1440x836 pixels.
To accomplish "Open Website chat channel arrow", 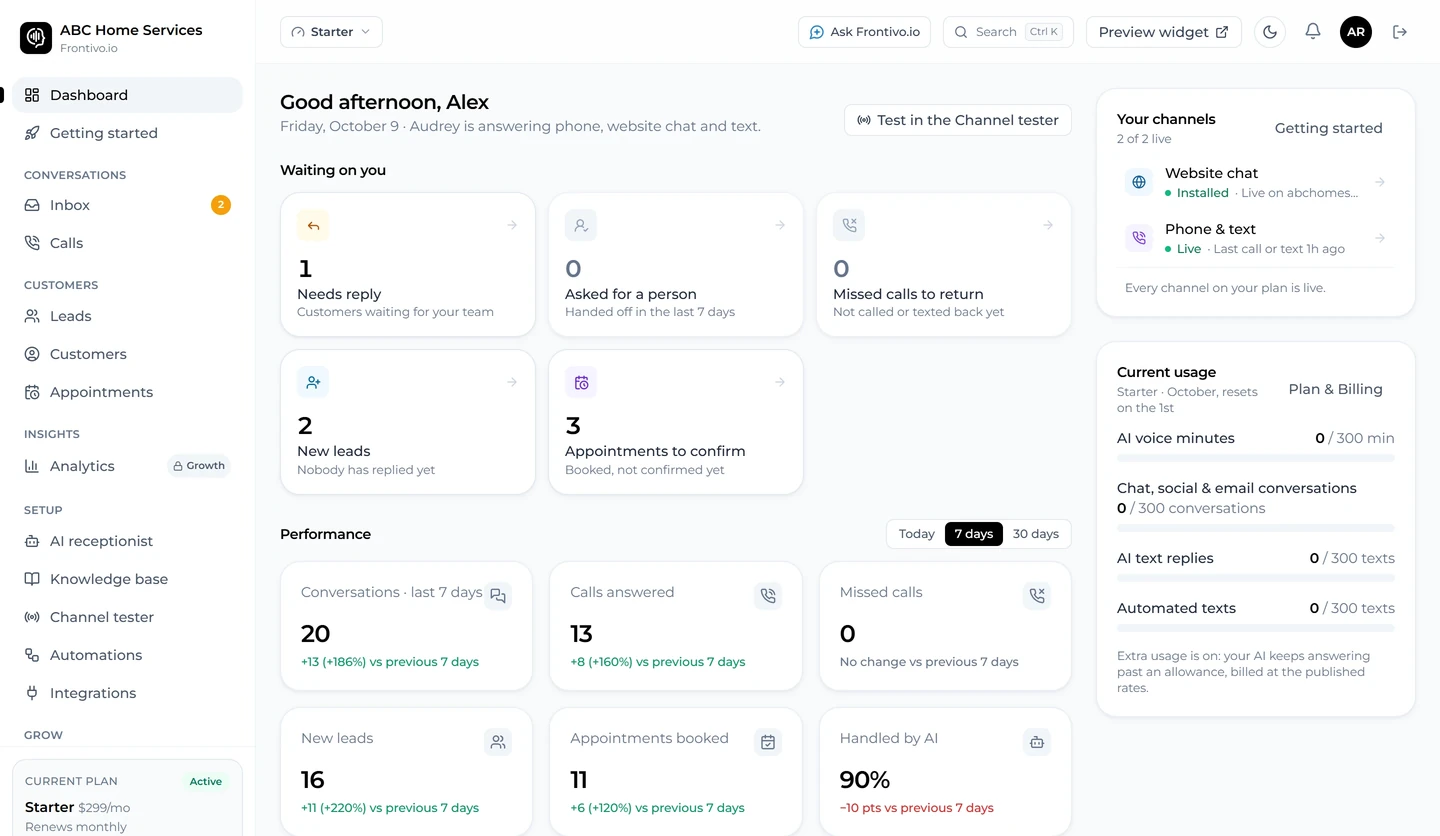I will point(1380,182).
